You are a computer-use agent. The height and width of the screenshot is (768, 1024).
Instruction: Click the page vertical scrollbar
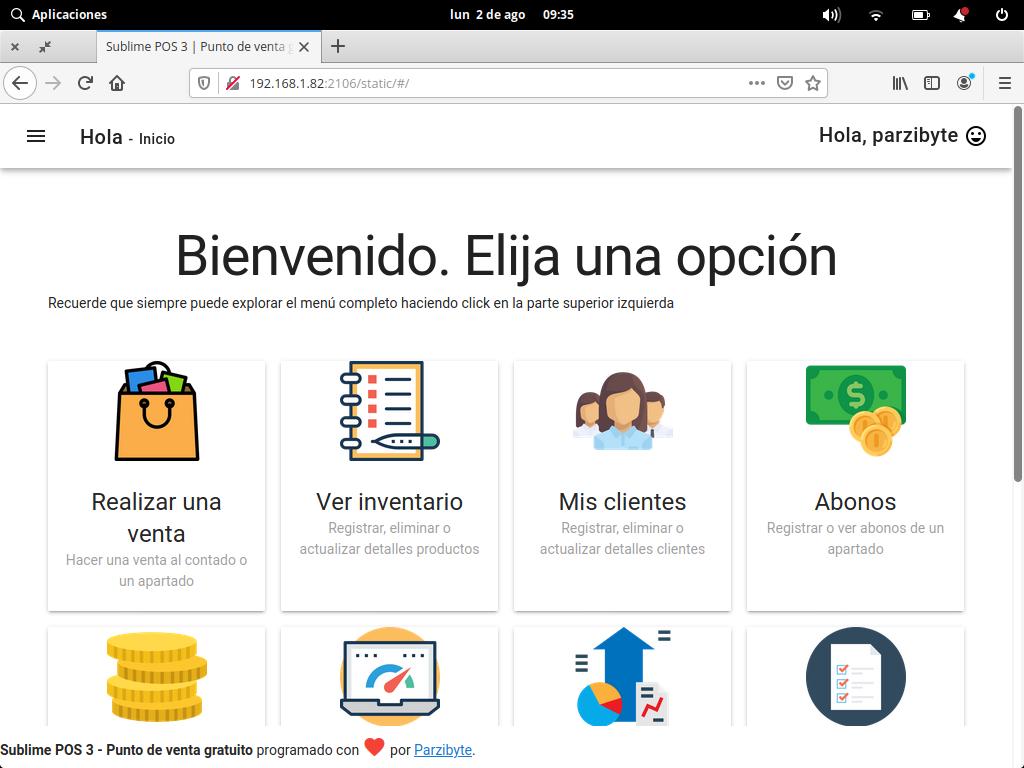coord(1017,294)
